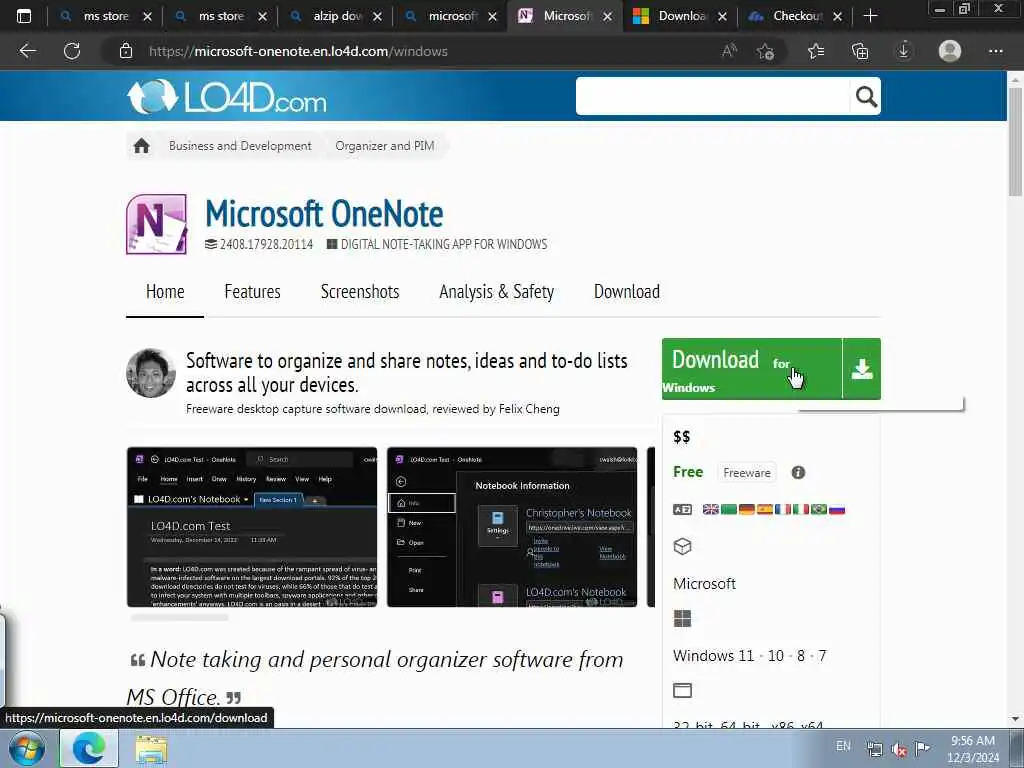Click the green download arrow icon

pyautogui.click(x=862, y=369)
